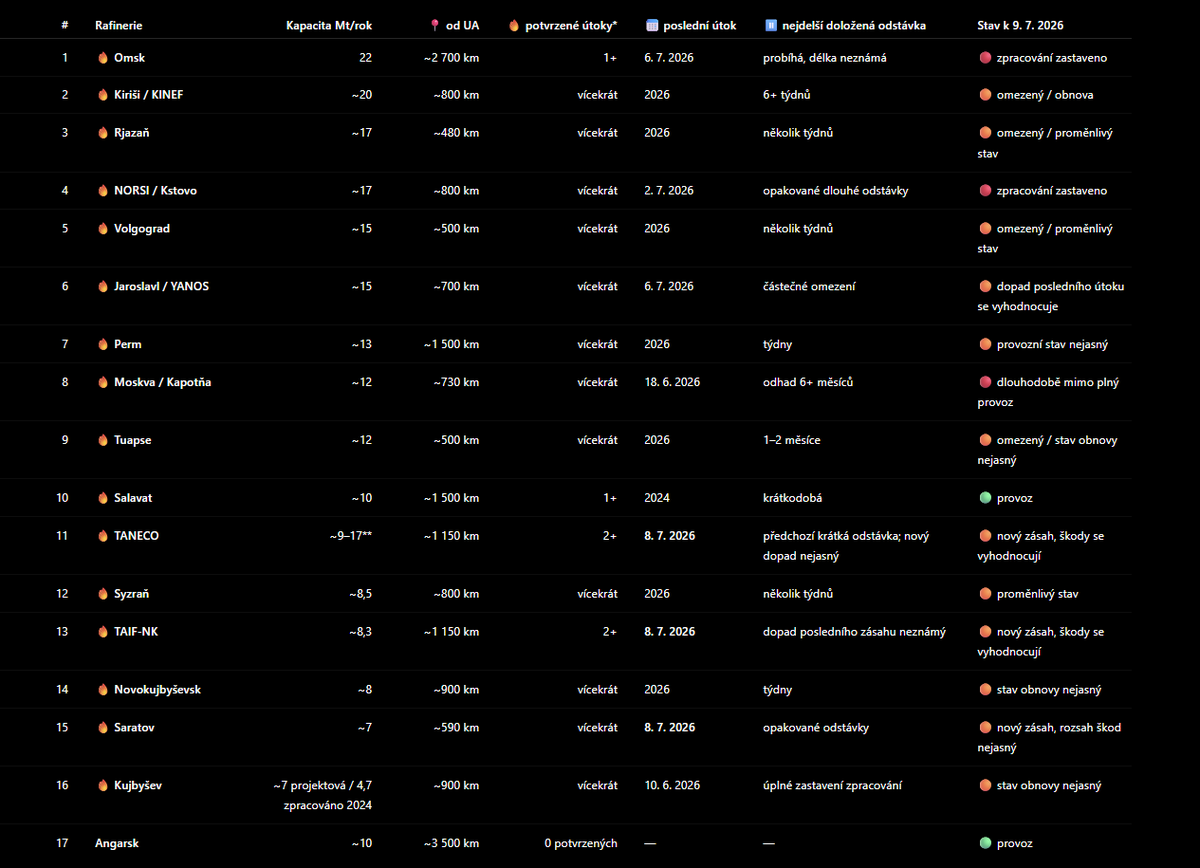Click the calendar icon in poslední útok header

[652, 25]
